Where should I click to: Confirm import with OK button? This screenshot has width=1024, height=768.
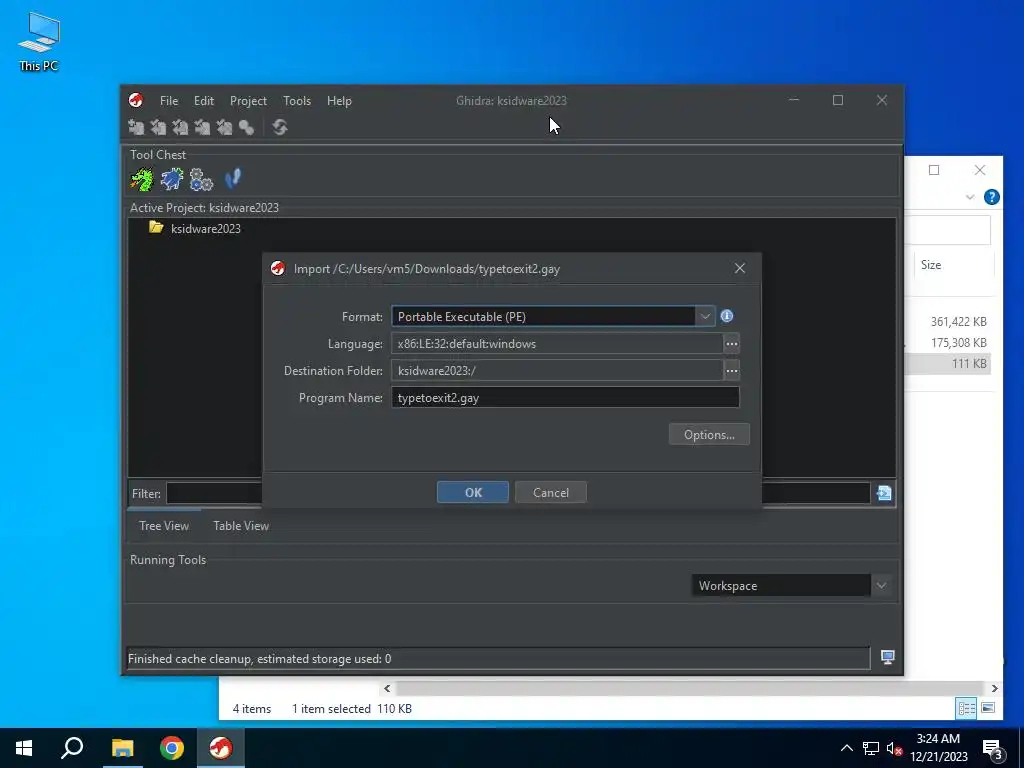[x=473, y=492]
